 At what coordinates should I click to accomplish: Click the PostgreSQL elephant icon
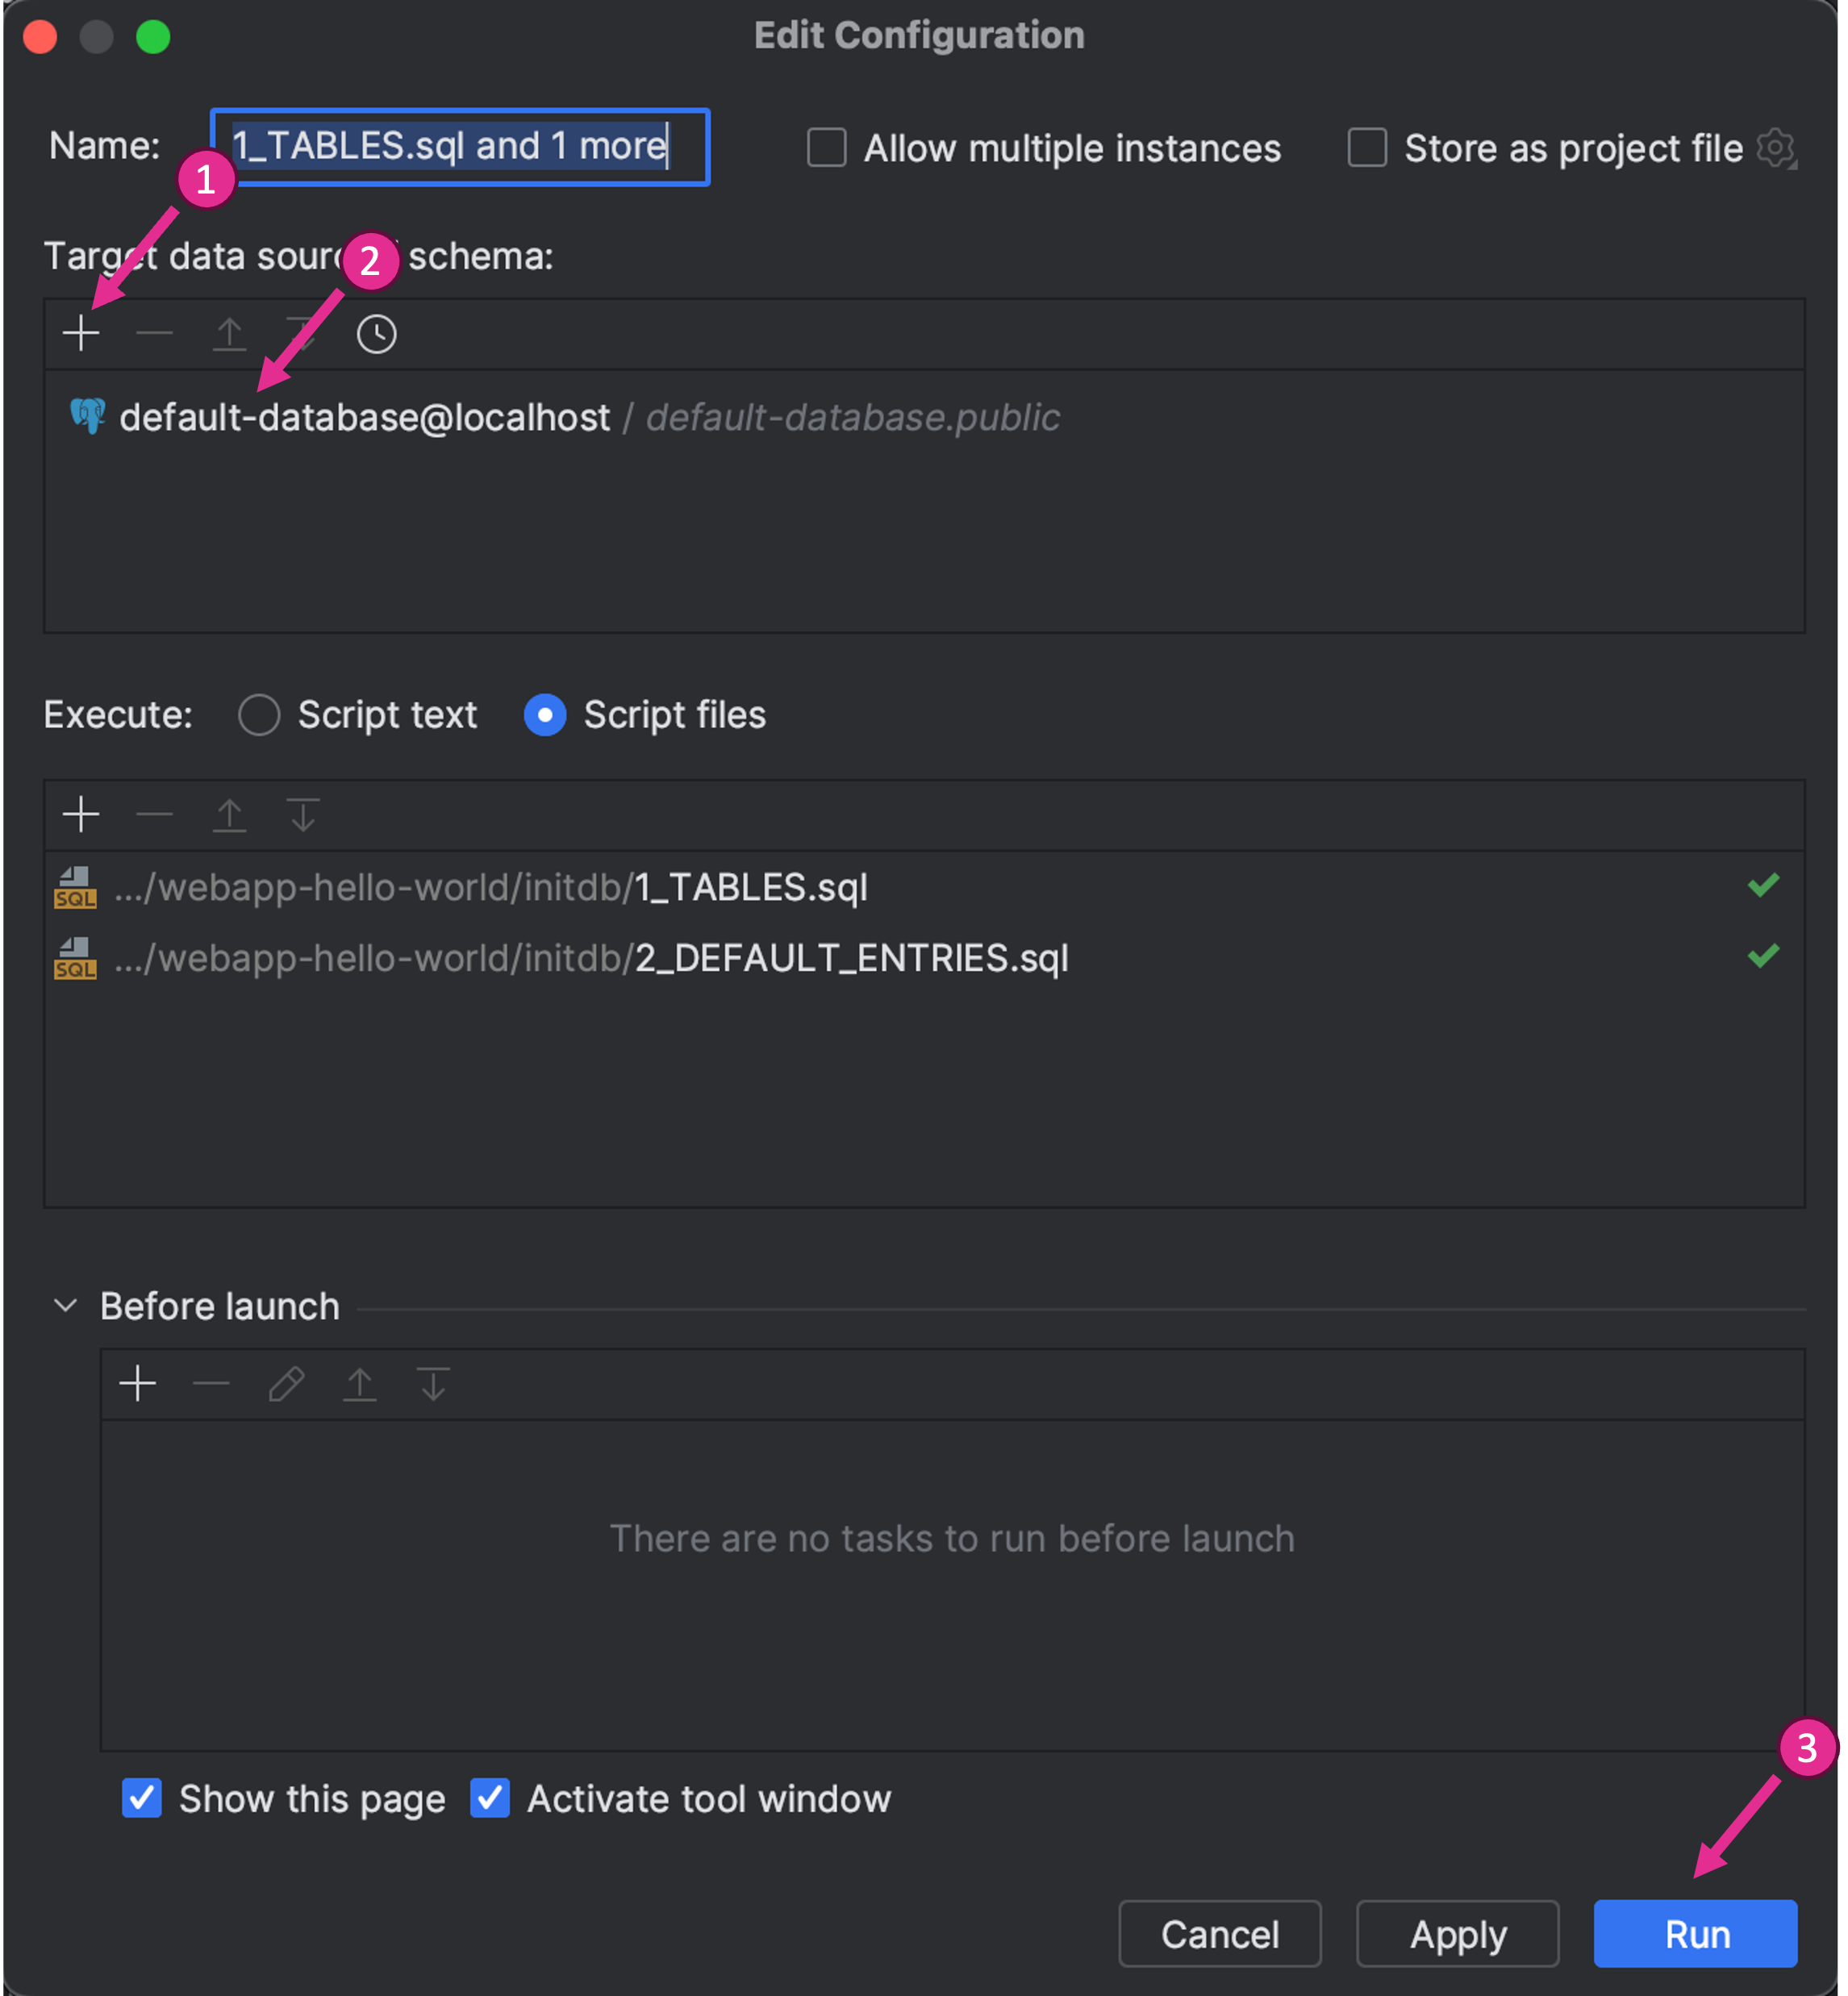tap(88, 416)
